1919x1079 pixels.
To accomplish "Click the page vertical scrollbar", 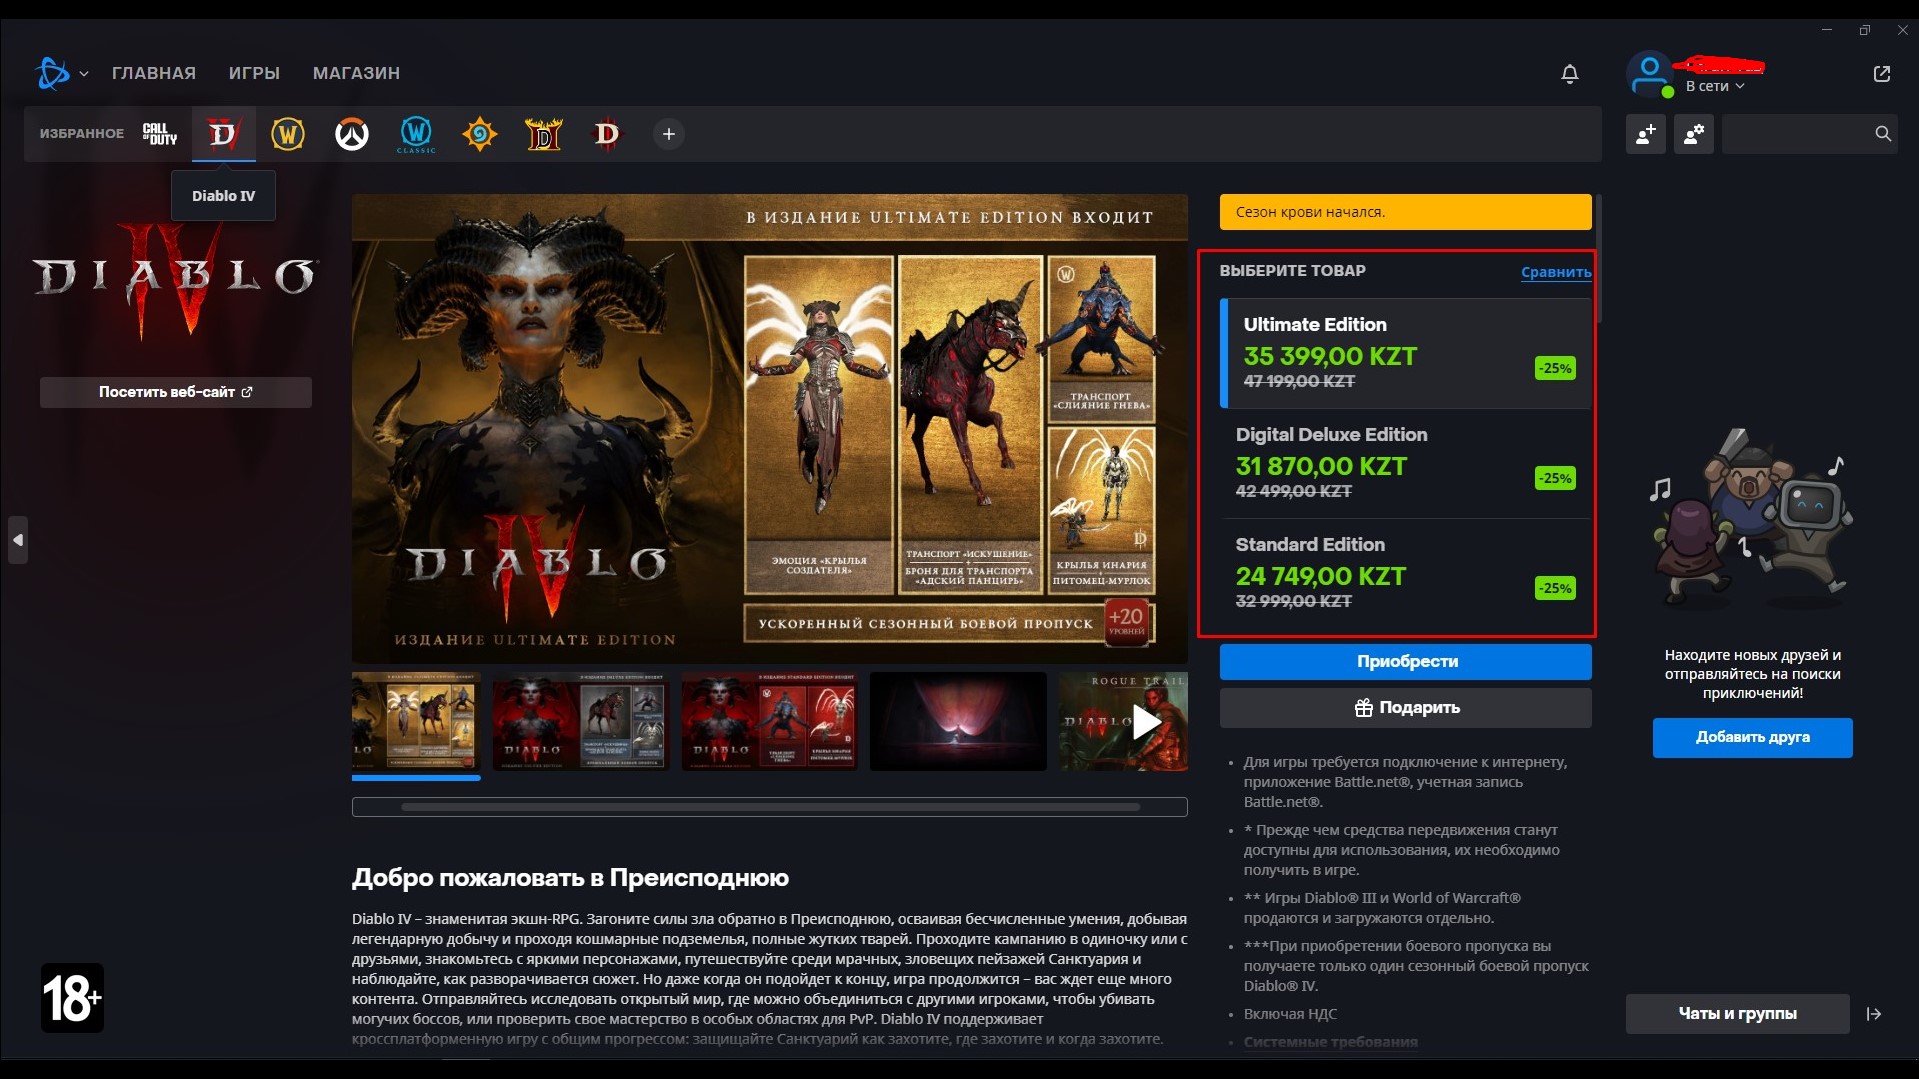I will tap(1599, 260).
